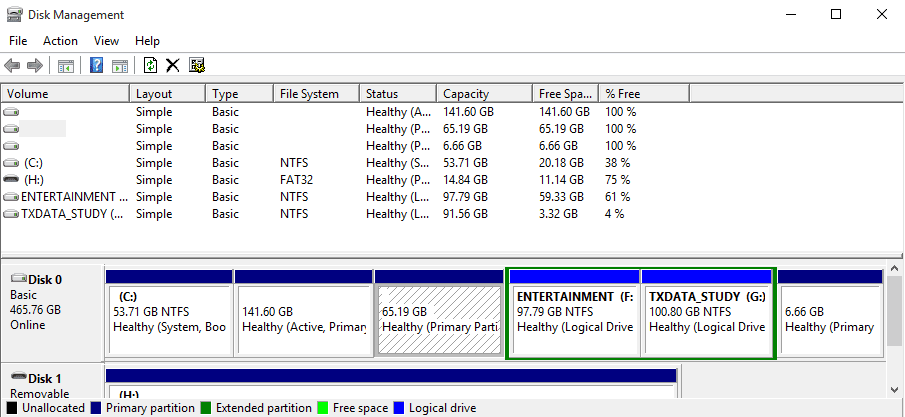Click the black Unallocated legend swatch

point(12,408)
